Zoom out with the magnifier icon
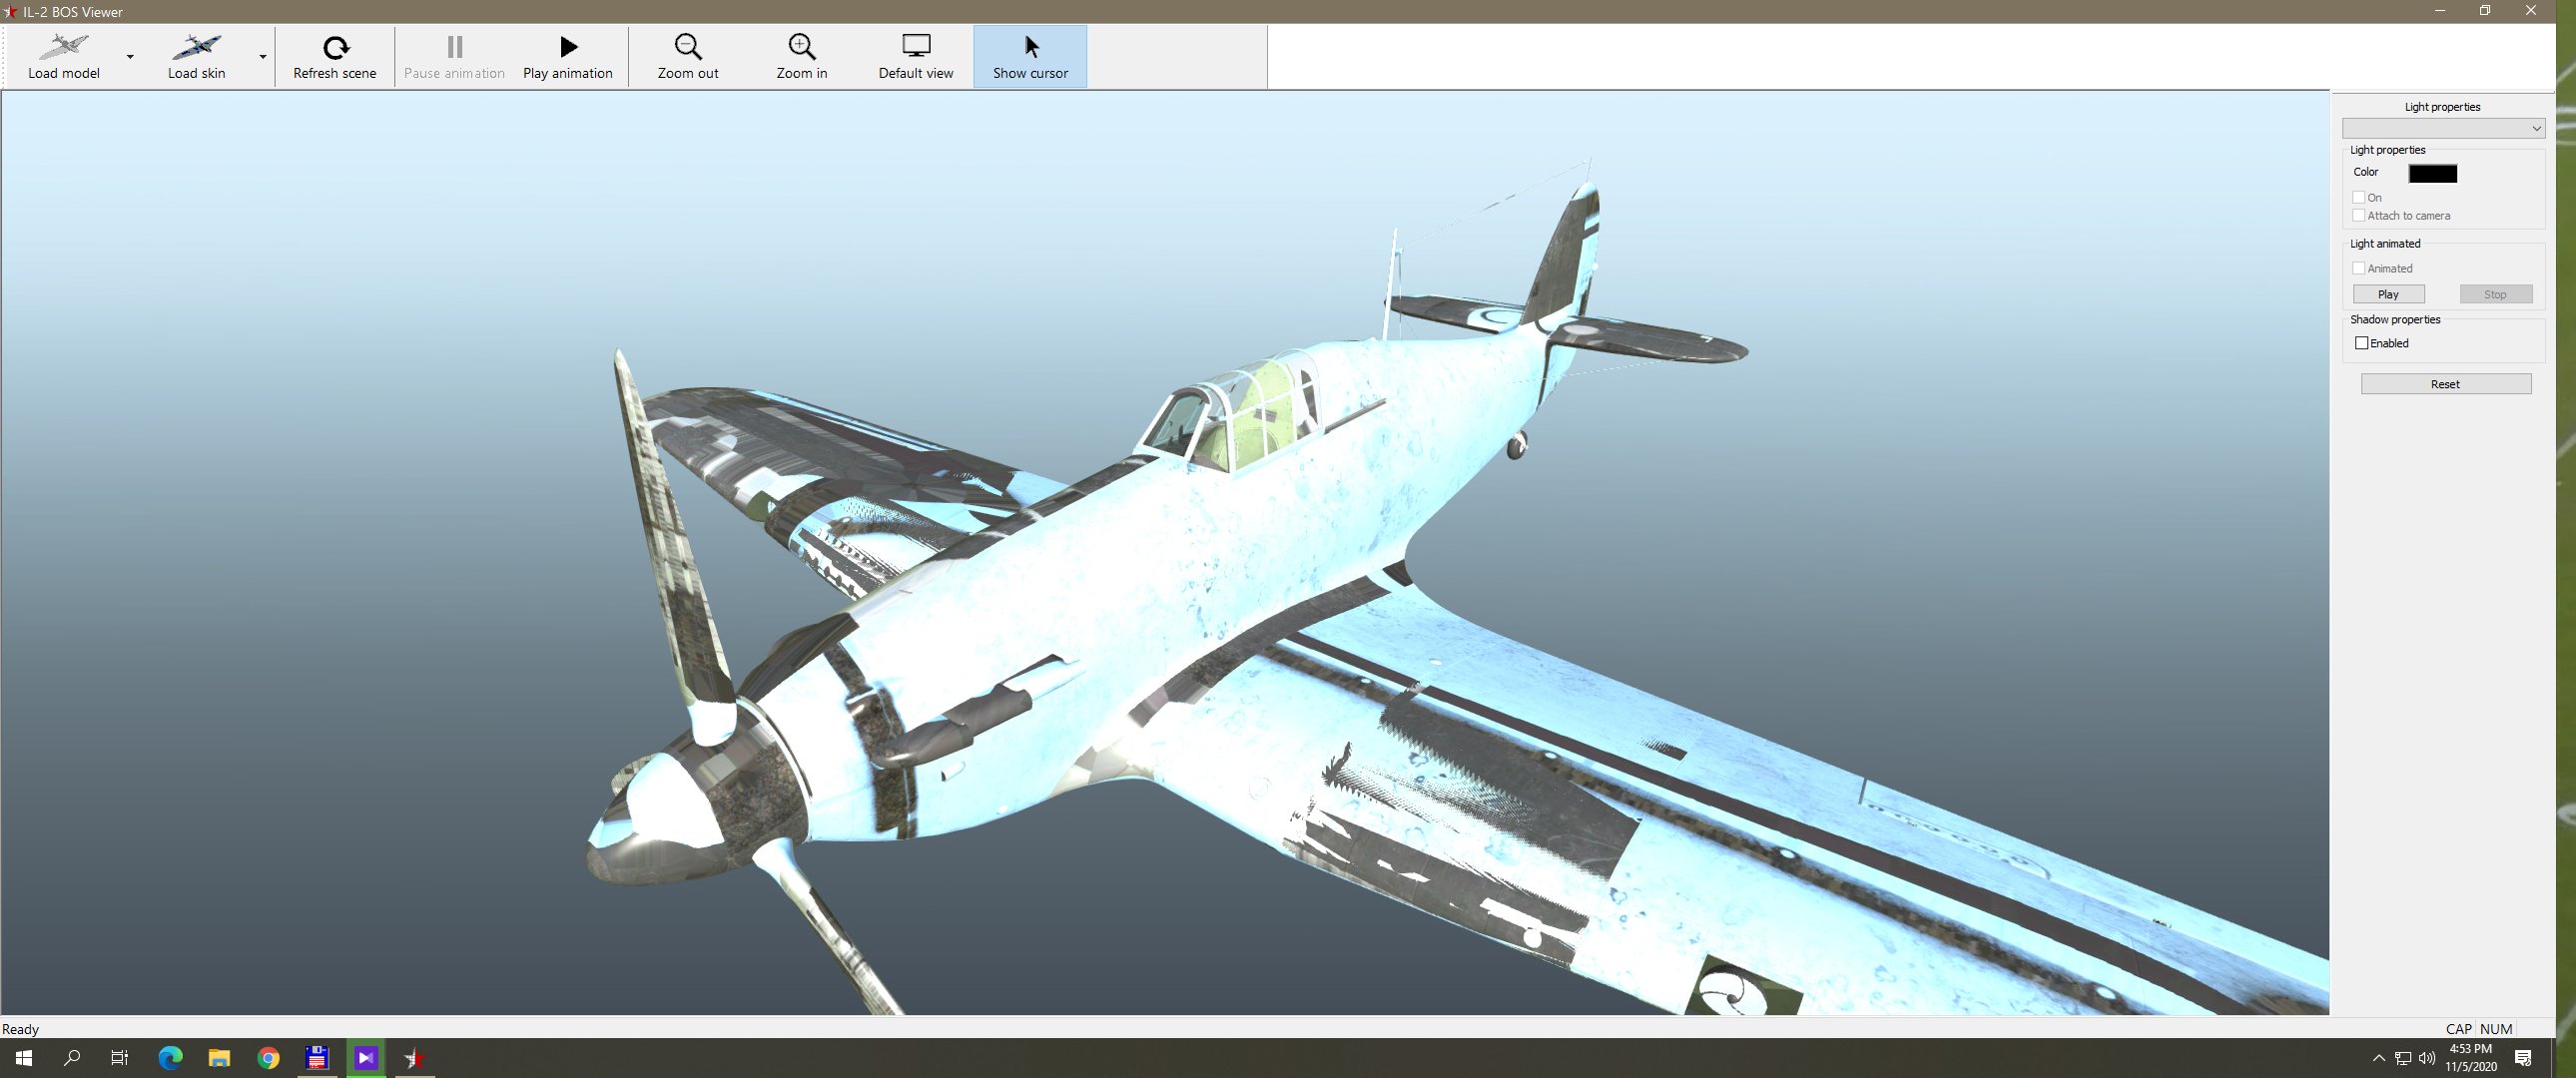Image resolution: width=2576 pixels, height=1078 pixels. pyautogui.click(x=688, y=46)
